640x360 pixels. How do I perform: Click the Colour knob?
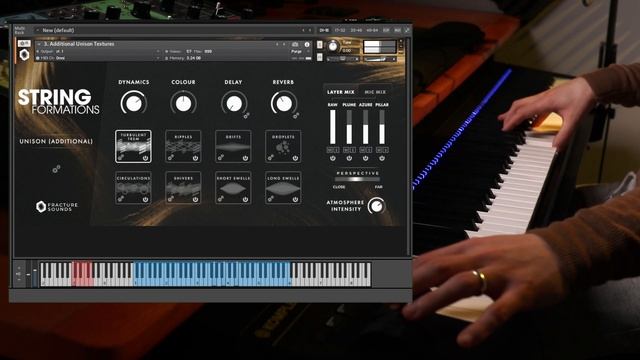coord(183,103)
